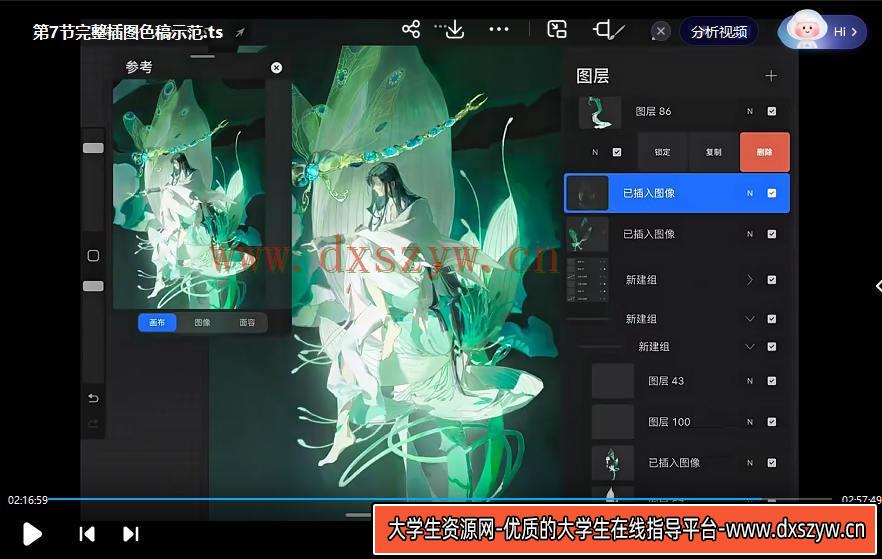Open blend mode N of 图层 86

click(x=750, y=111)
